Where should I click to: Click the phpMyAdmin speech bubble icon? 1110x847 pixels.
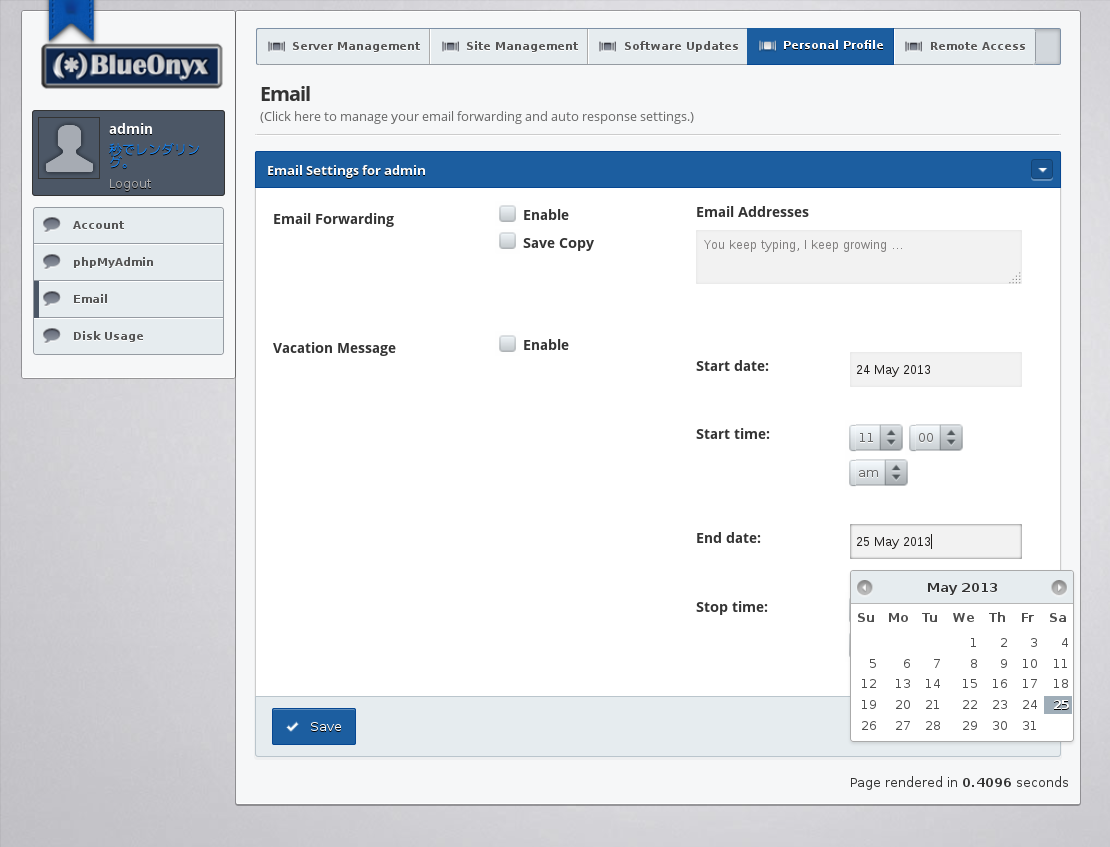pyautogui.click(x=52, y=262)
